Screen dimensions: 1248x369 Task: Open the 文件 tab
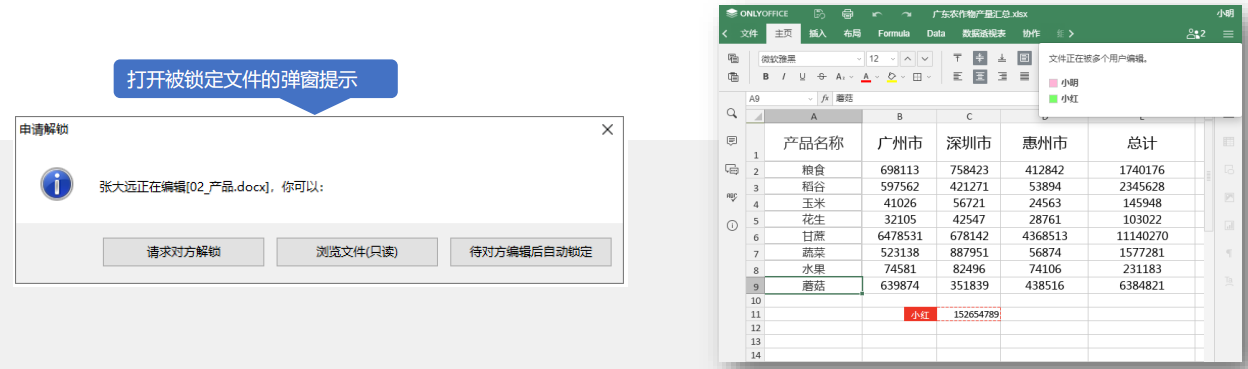click(x=749, y=34)
